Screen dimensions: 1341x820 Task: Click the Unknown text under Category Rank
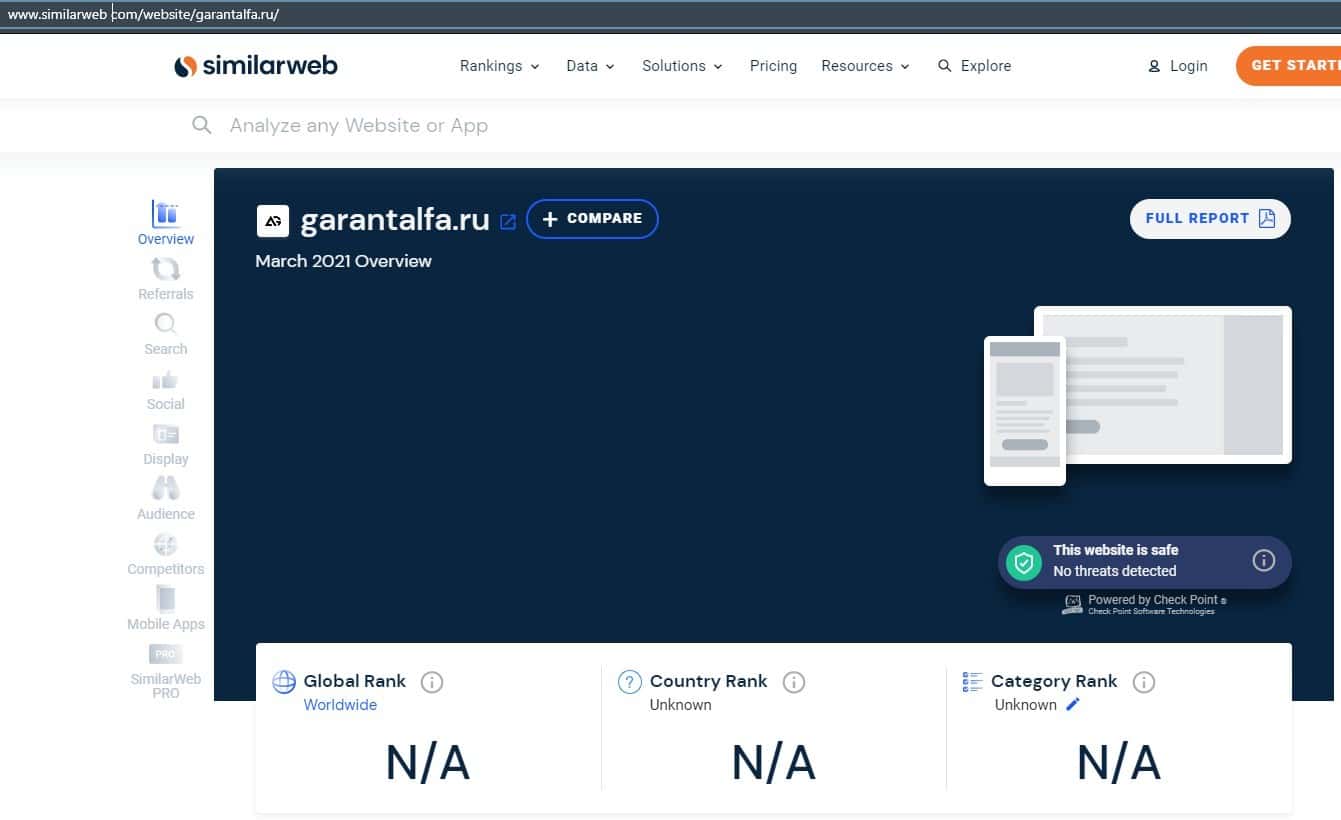(1026, 705)
